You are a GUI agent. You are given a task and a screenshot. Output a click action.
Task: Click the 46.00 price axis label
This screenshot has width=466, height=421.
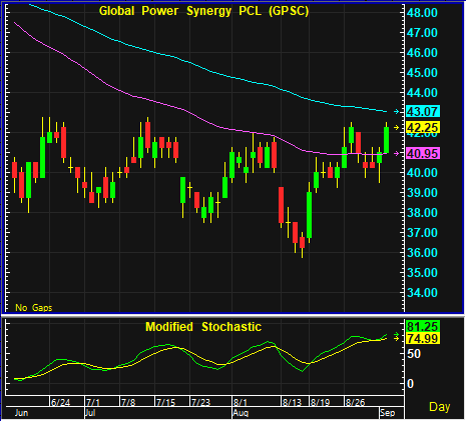tap(422, 53)
